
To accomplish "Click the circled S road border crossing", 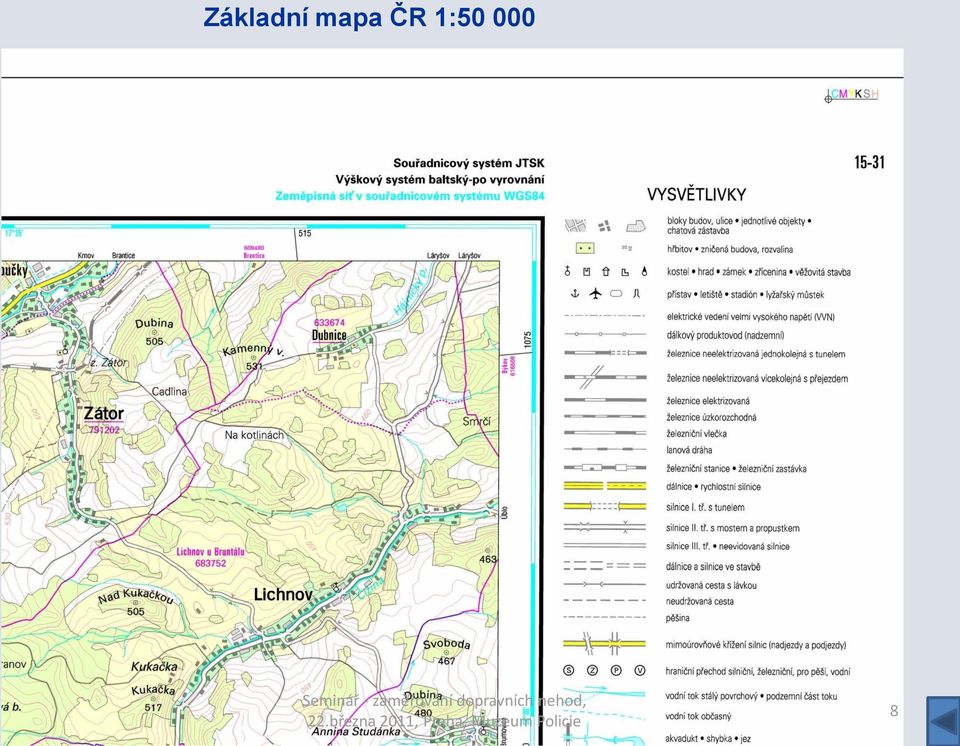I will tap(568, 671).
